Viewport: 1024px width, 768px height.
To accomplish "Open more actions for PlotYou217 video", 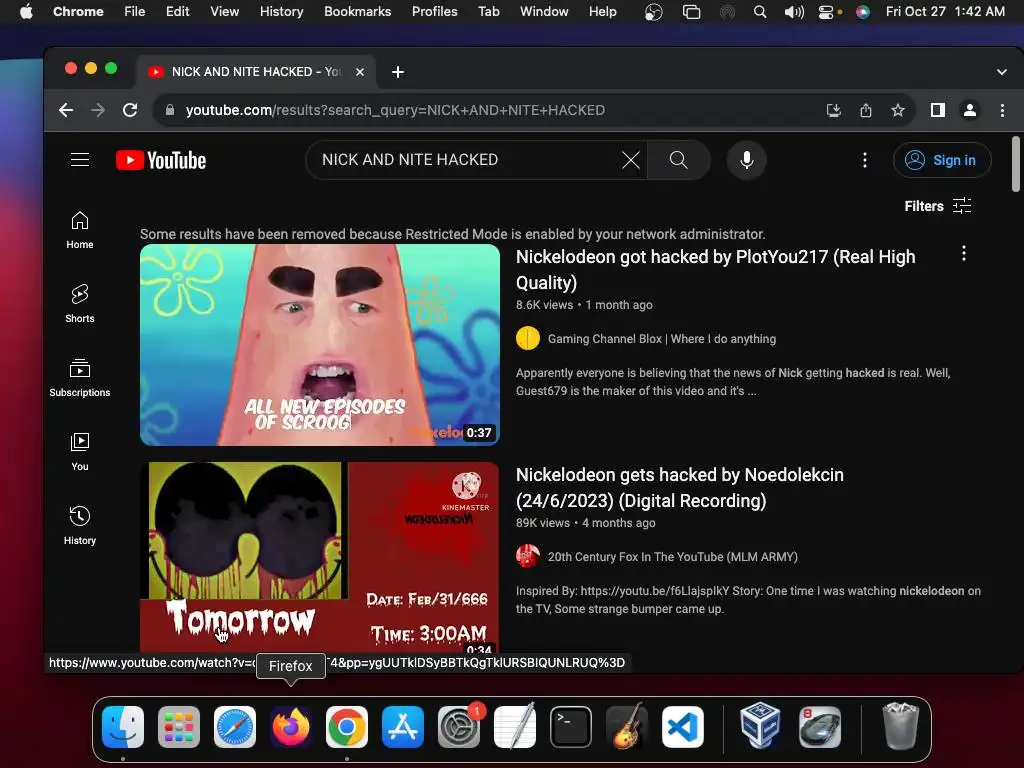I will (x=963, y=254).
